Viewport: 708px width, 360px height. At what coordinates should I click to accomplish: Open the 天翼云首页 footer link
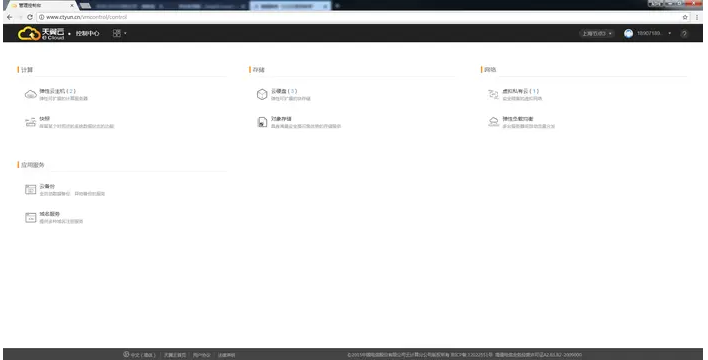coord(174,355)
